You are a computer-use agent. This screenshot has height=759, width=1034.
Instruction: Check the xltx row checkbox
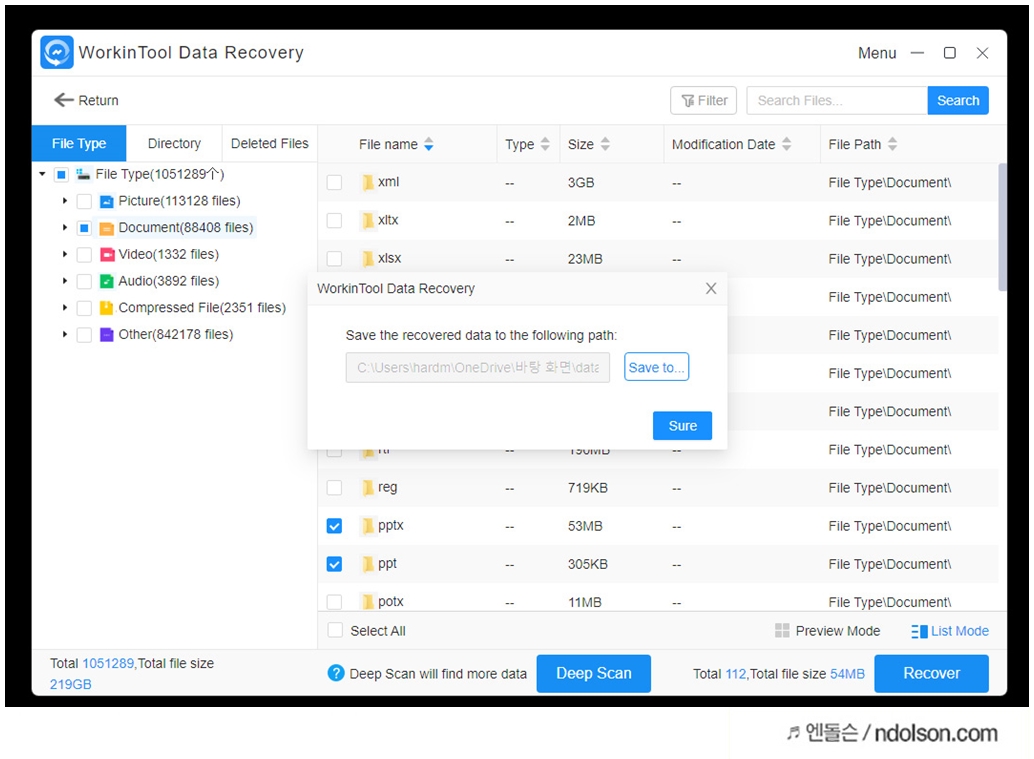[x=334, y=220]
